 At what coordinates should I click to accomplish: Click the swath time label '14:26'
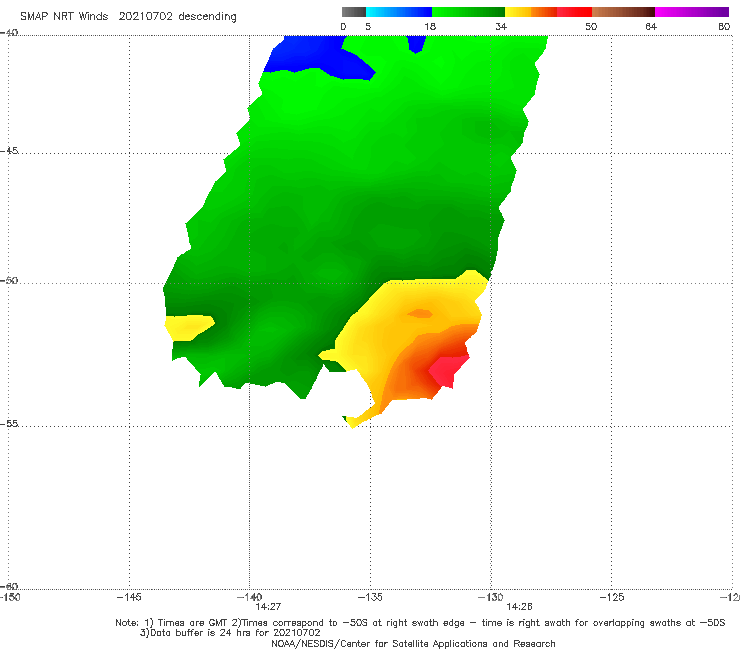519,607
